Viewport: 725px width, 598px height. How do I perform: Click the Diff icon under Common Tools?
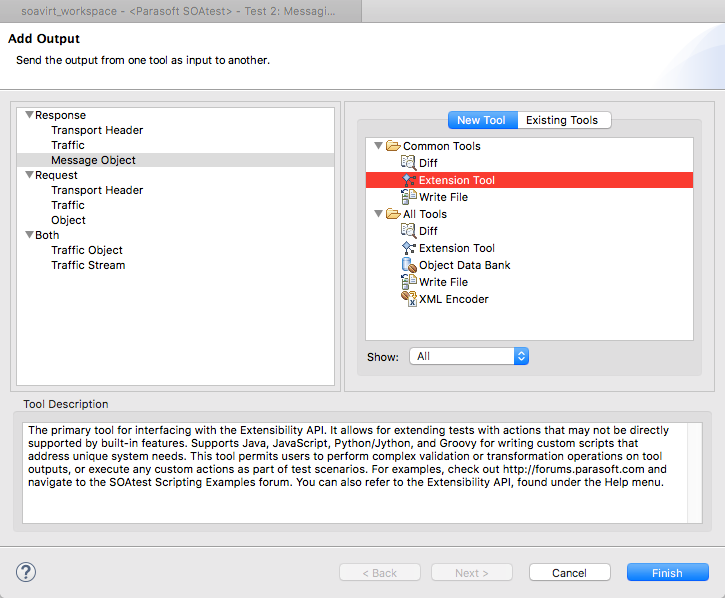tap(408, 163)
